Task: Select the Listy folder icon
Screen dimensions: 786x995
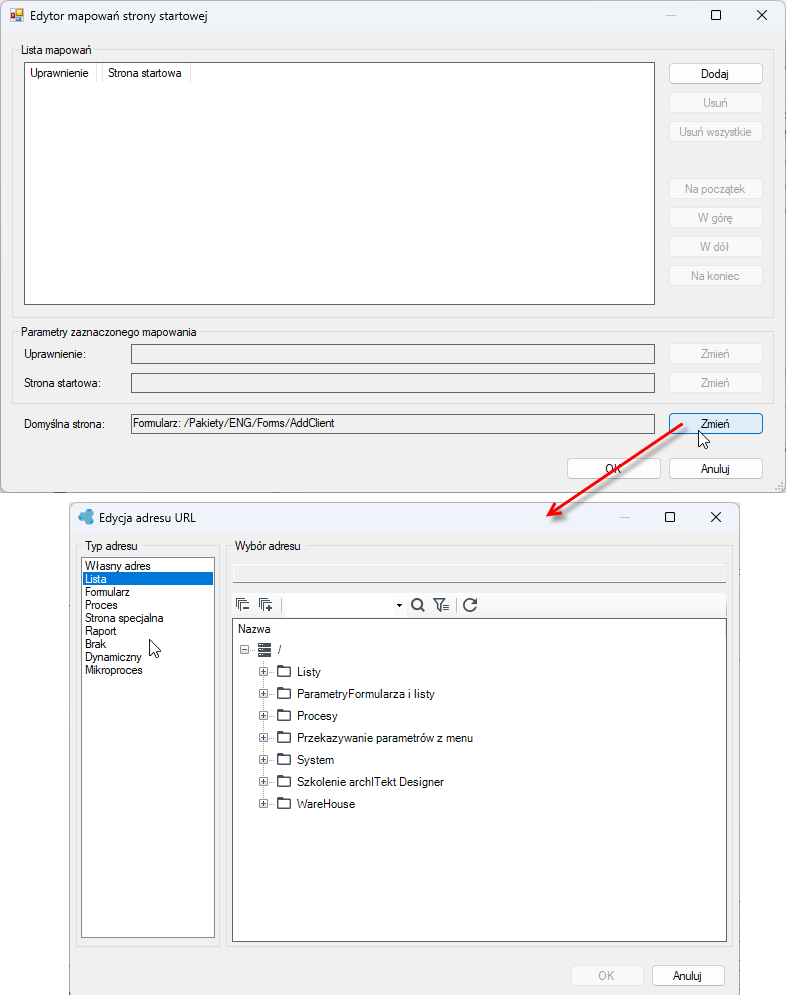Action: tap(284, 671)
